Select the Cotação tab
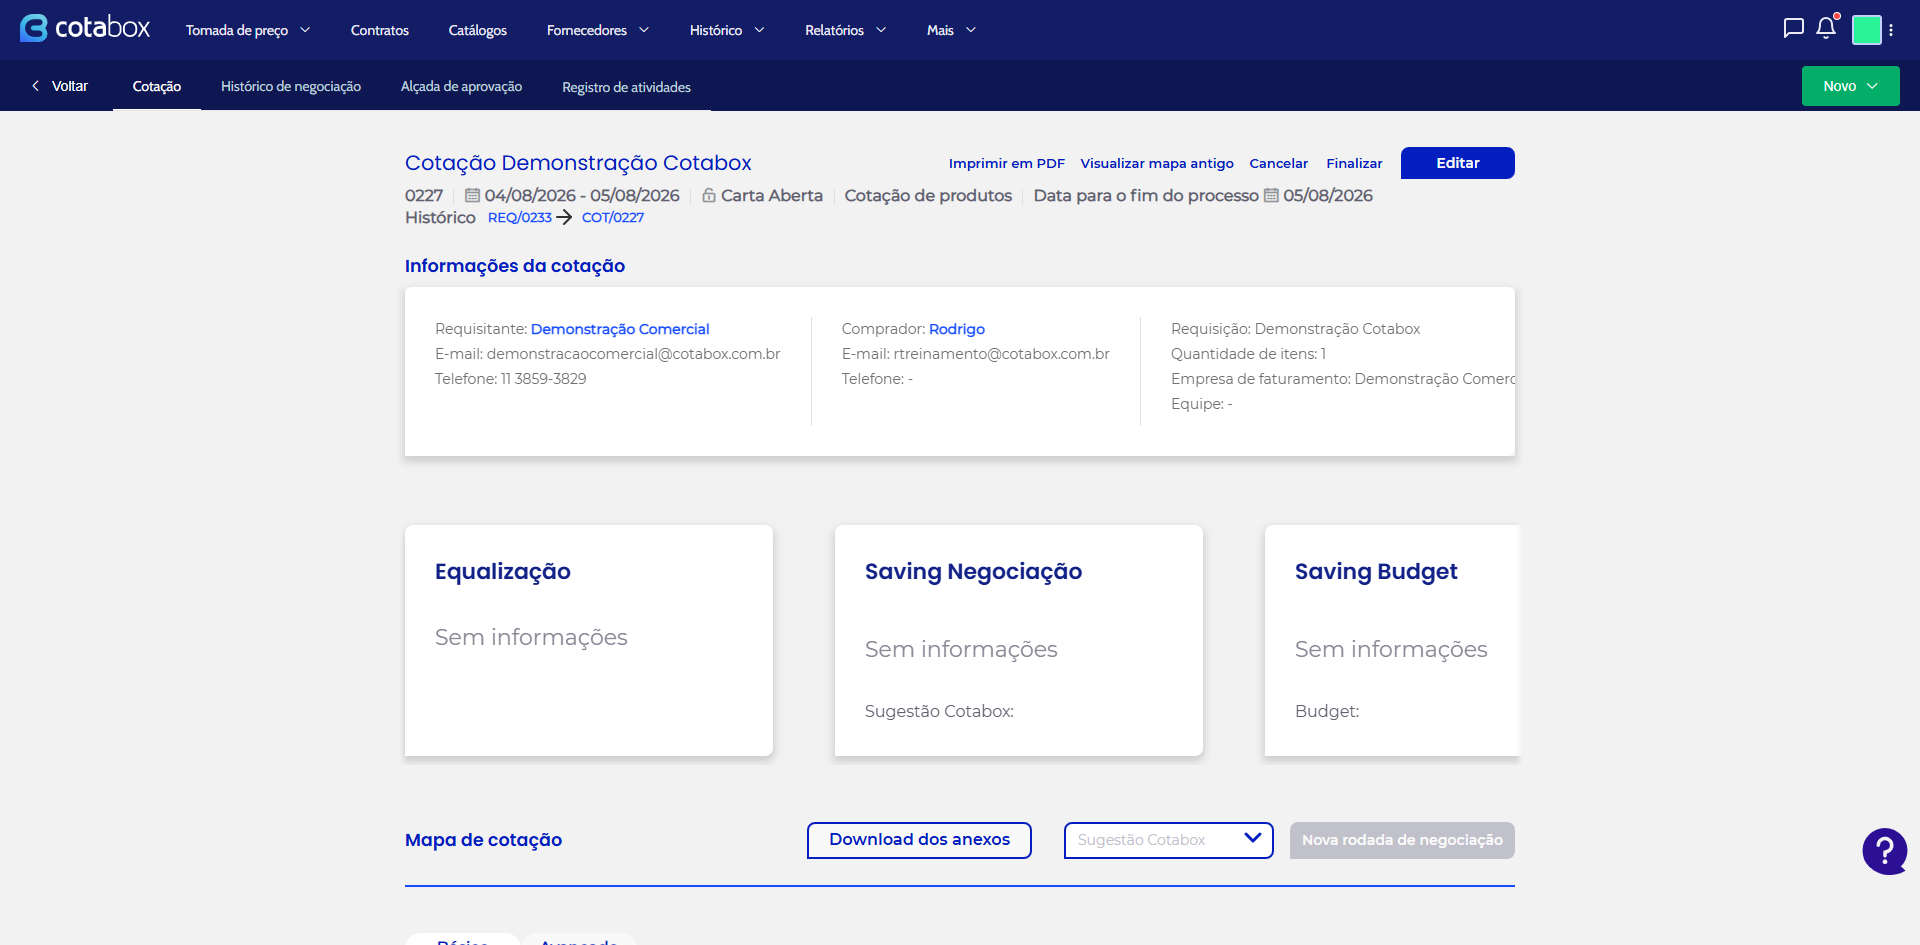Viewport: 1920px width, 945px height. [157, 86]
